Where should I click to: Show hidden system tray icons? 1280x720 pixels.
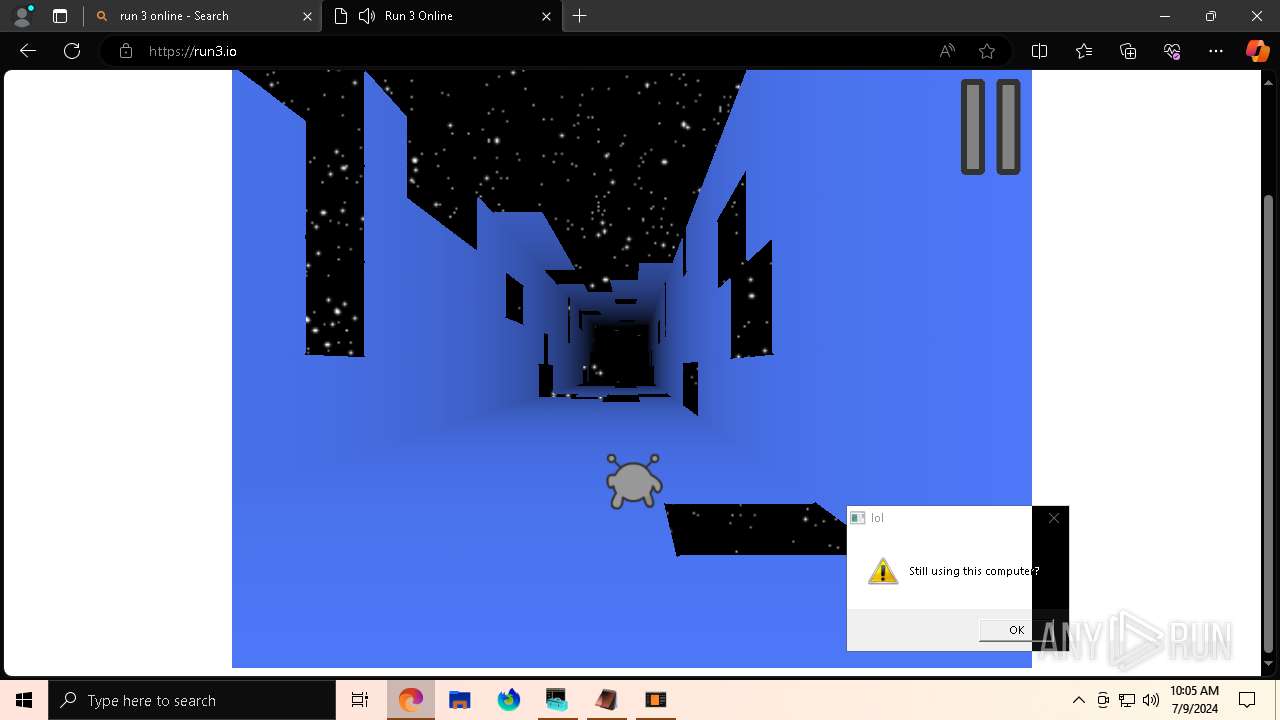click(x=1078, y=700)
